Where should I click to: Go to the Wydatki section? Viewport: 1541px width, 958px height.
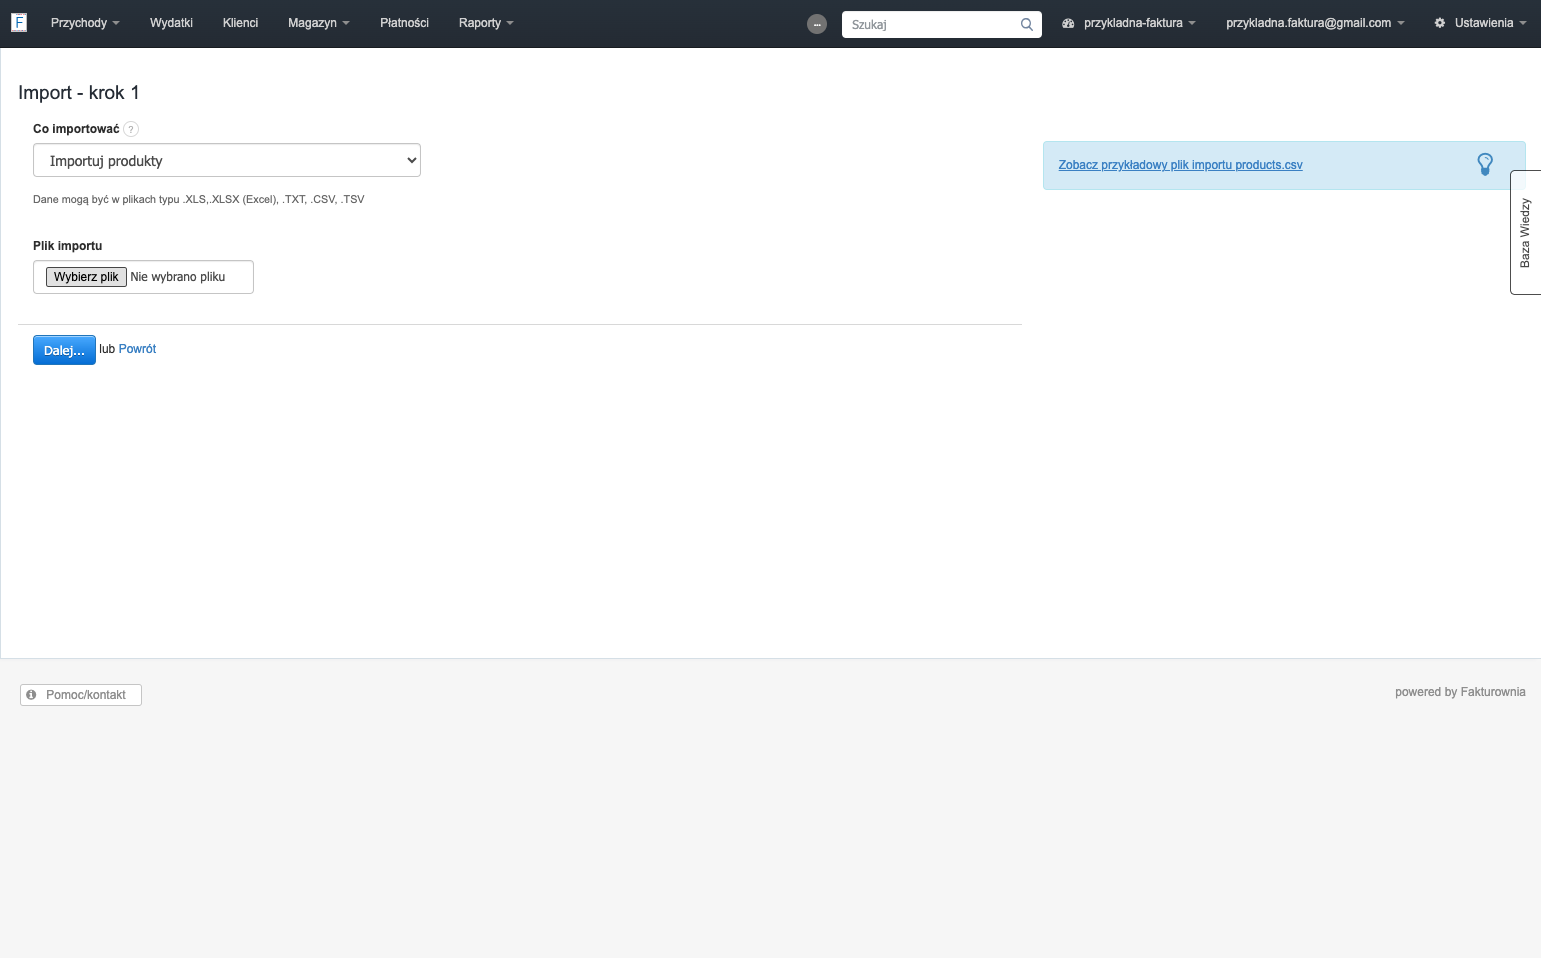[x=171, y=23]
